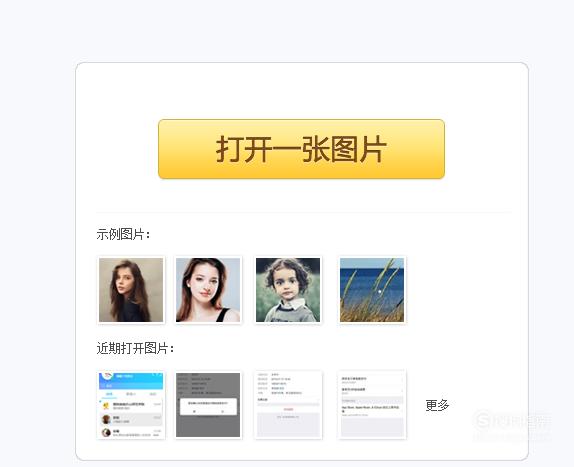Click the faint watermark logo bottom right
Viewport: 574px width, 467px height.
click(512, 423)
